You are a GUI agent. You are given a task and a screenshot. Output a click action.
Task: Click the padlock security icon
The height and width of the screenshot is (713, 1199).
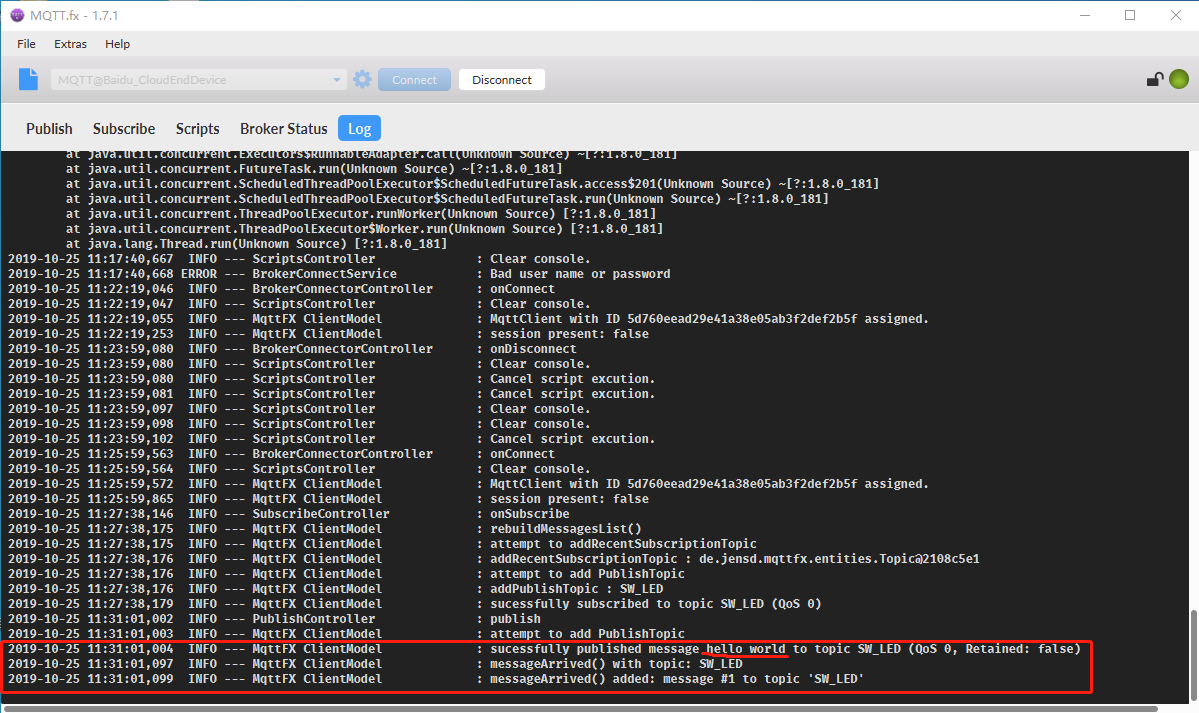coord(1154,79)
